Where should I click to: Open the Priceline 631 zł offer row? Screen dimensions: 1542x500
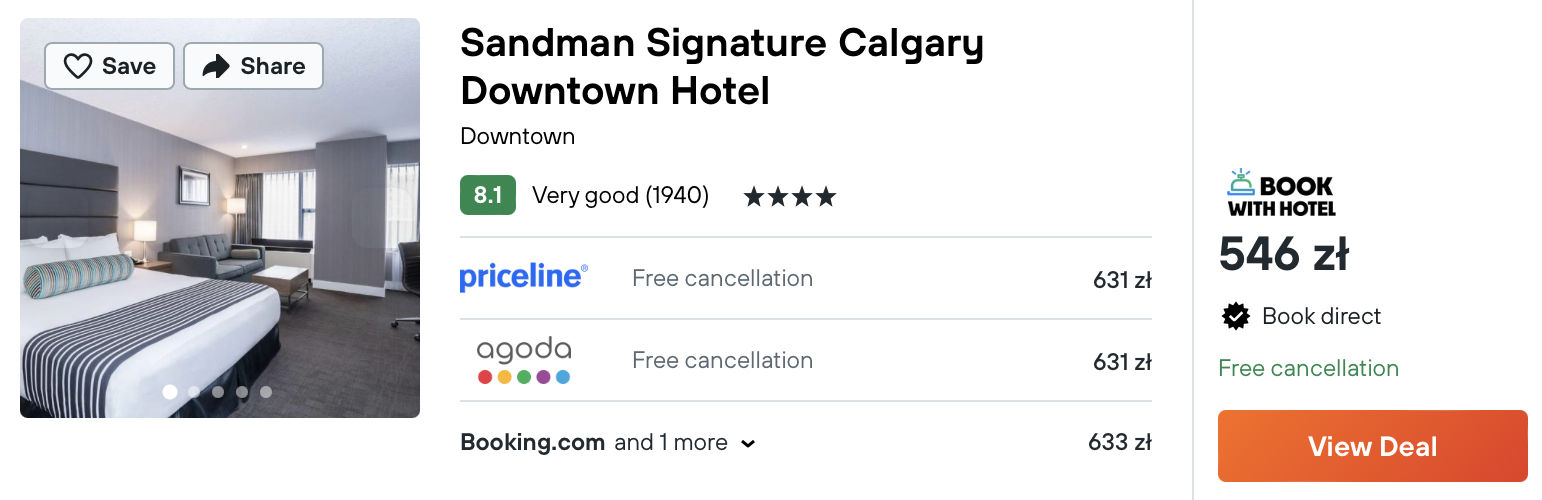[x=806, y=278]
